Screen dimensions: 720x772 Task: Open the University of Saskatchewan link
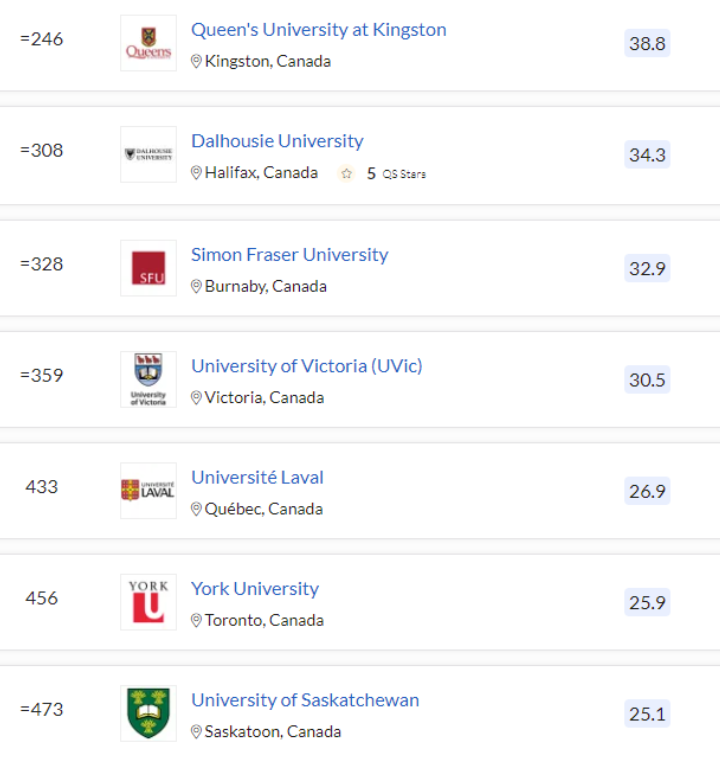(x=305, y=700)
